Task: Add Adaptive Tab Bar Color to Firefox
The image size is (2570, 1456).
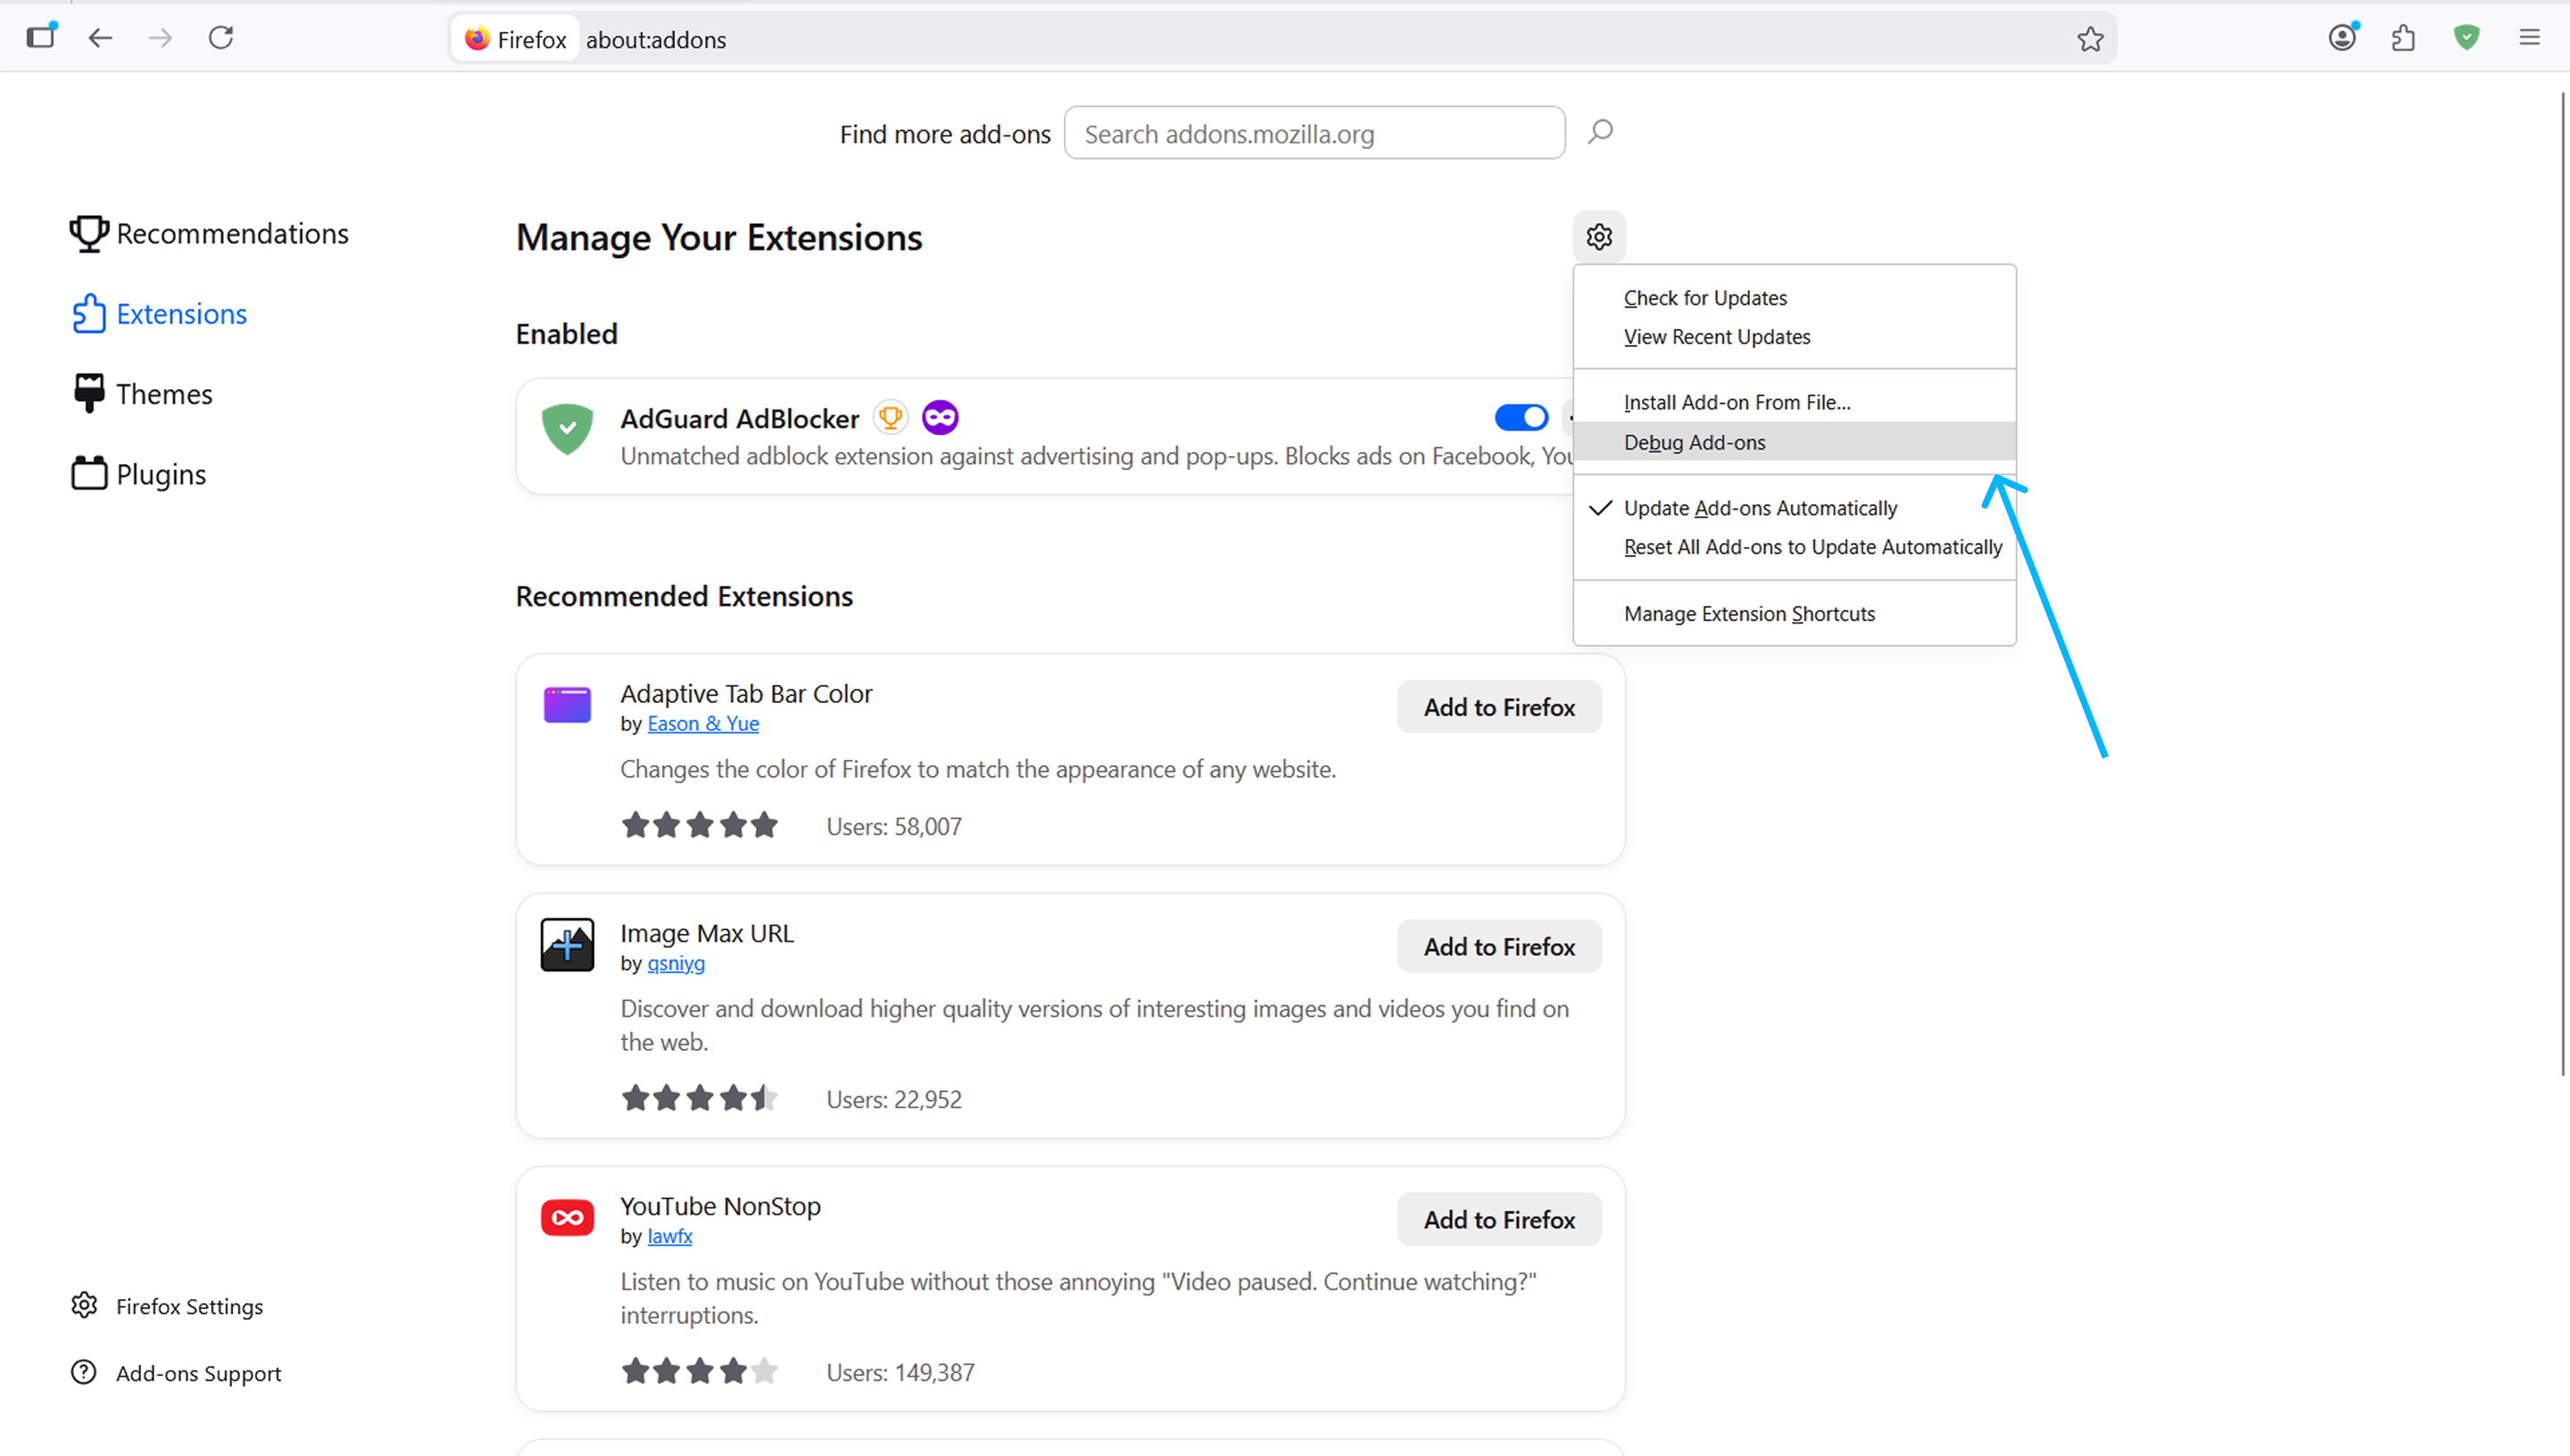Action: tap(1499, 707)
